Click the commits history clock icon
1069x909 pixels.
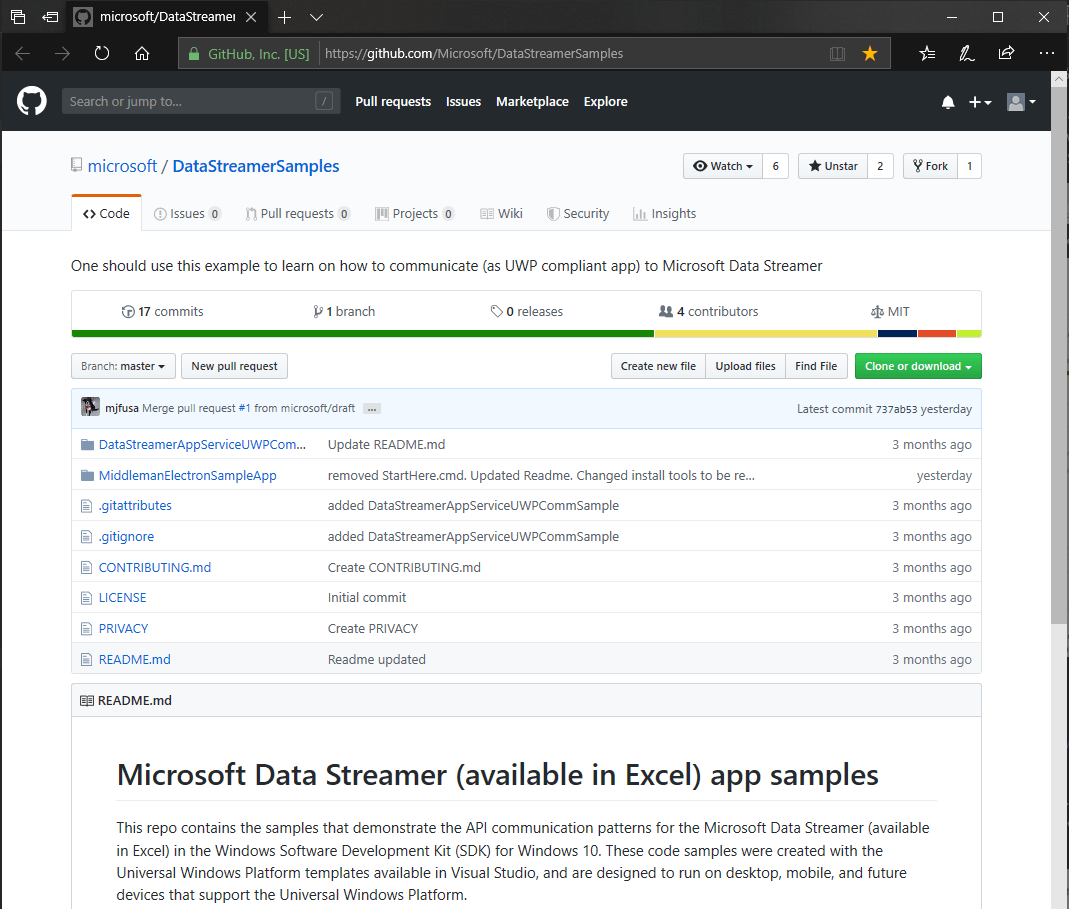tap(127, 311)
